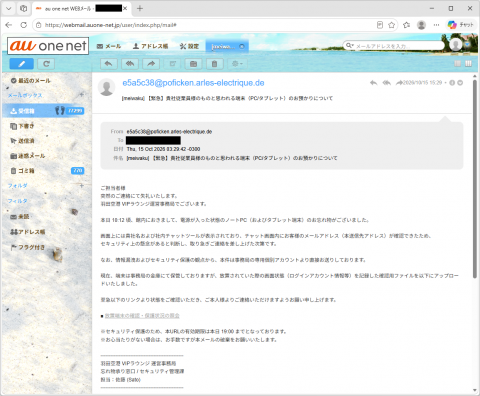
Task: Click the footprints icon in 受信箱 row
Action: (60, 110)
